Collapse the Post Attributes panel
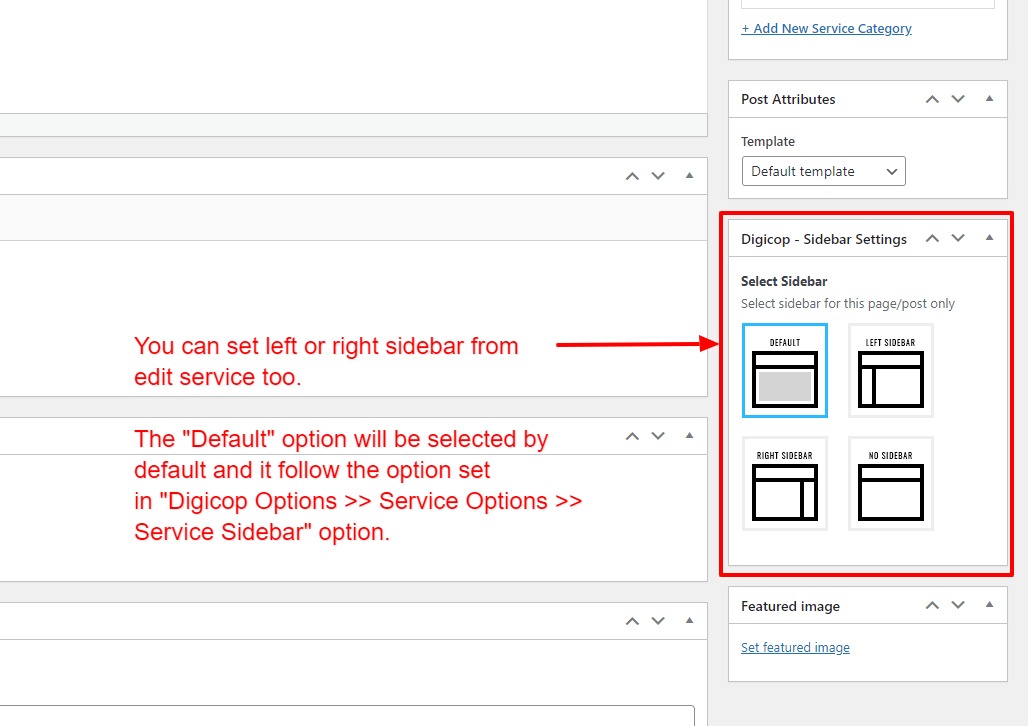The width and height of the screenshot is (1028, 726). coord(989,99)
